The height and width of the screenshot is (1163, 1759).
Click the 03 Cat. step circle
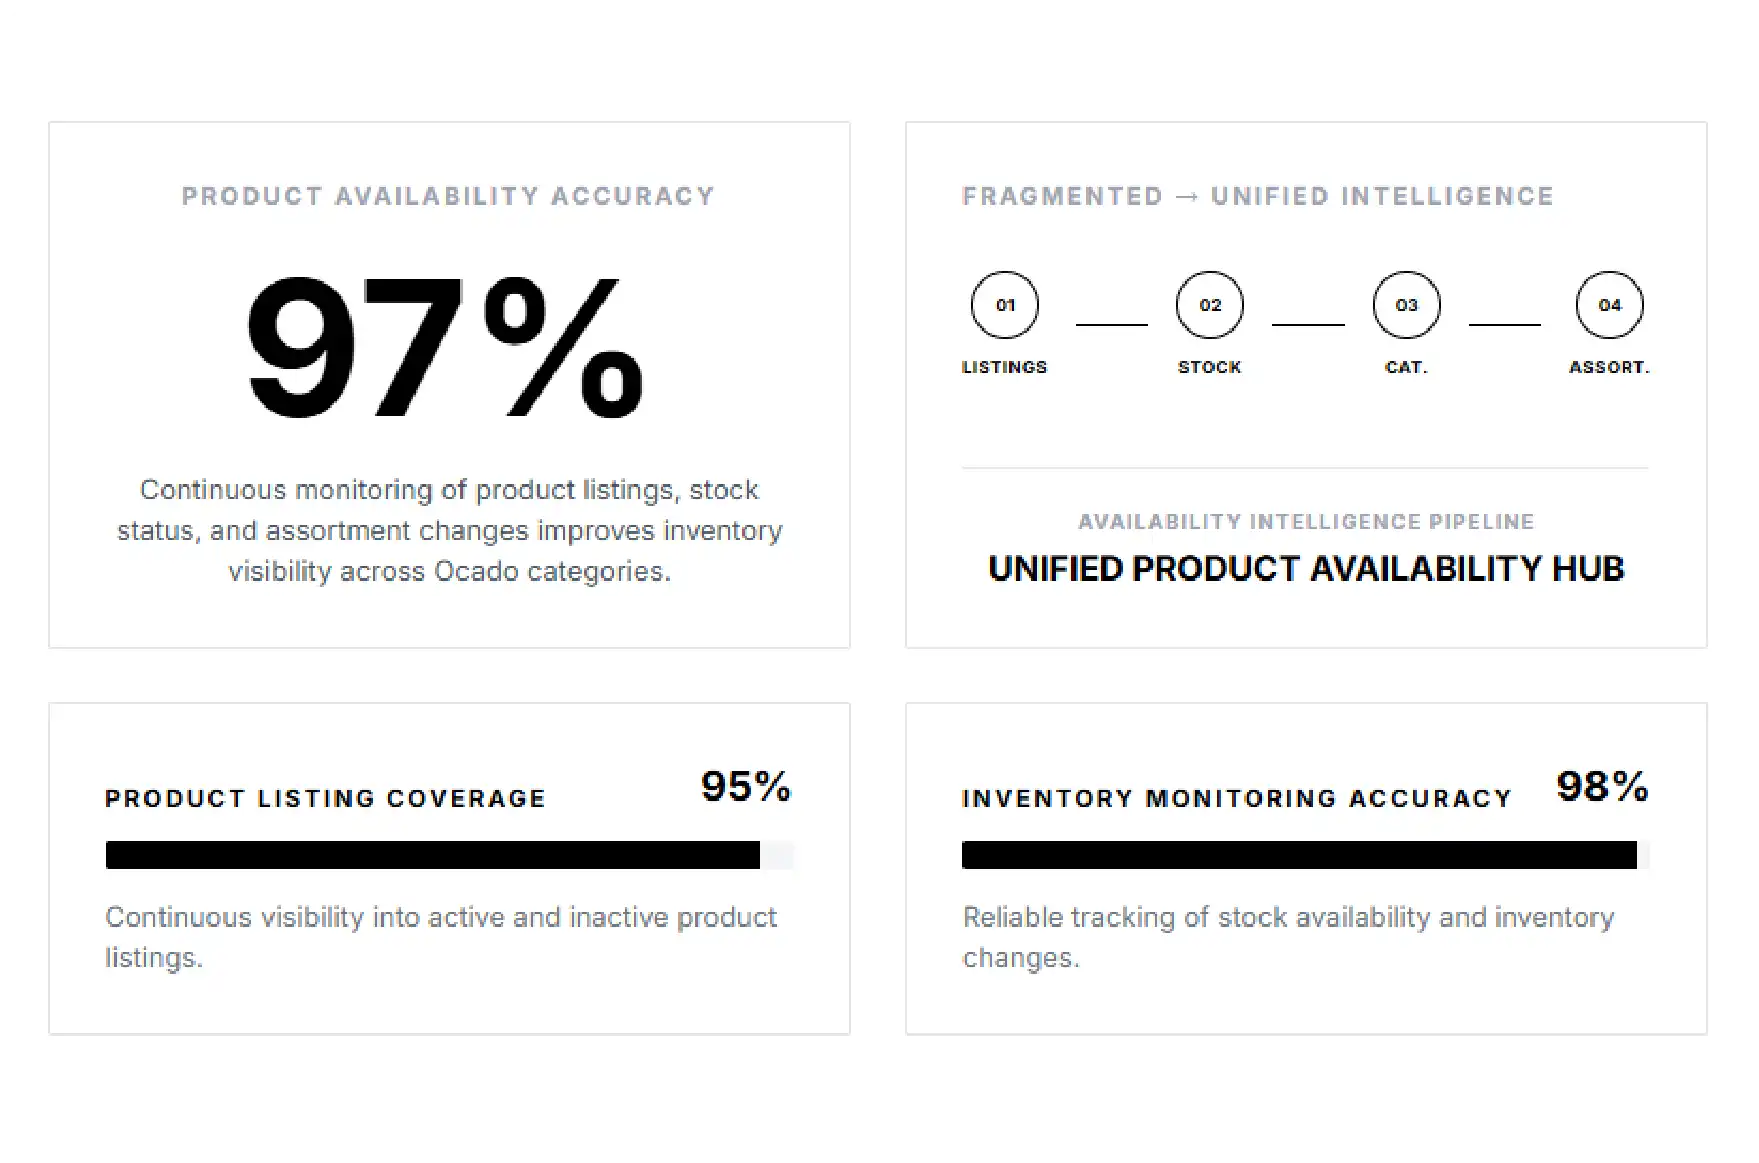click(x=1406, y=305)
